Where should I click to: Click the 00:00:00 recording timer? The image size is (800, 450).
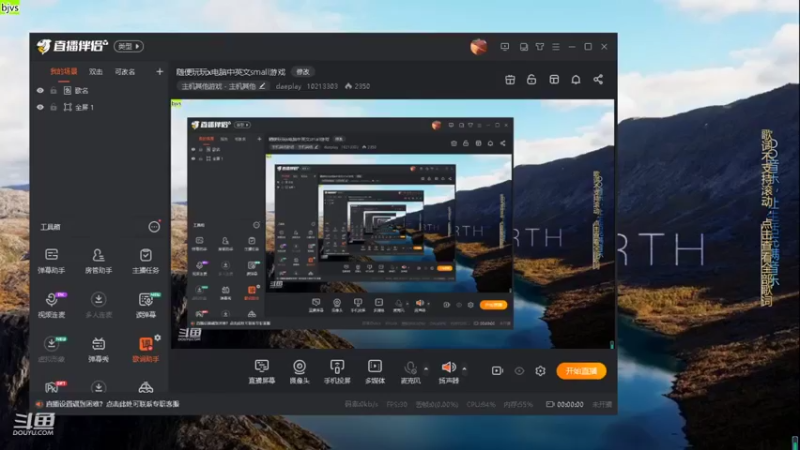click(x=565, y=404)
